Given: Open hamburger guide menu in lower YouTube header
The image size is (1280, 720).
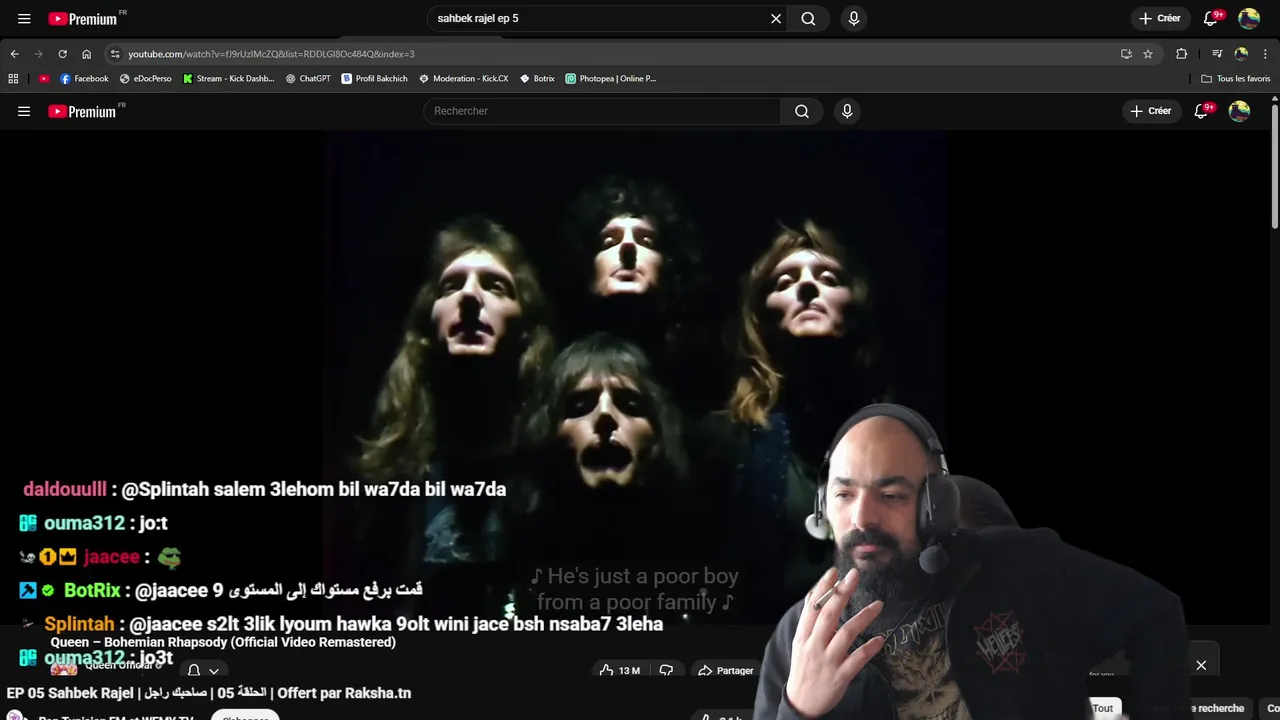Looking at the screenshot, I should pyautogui.click(x=24, y=111).
